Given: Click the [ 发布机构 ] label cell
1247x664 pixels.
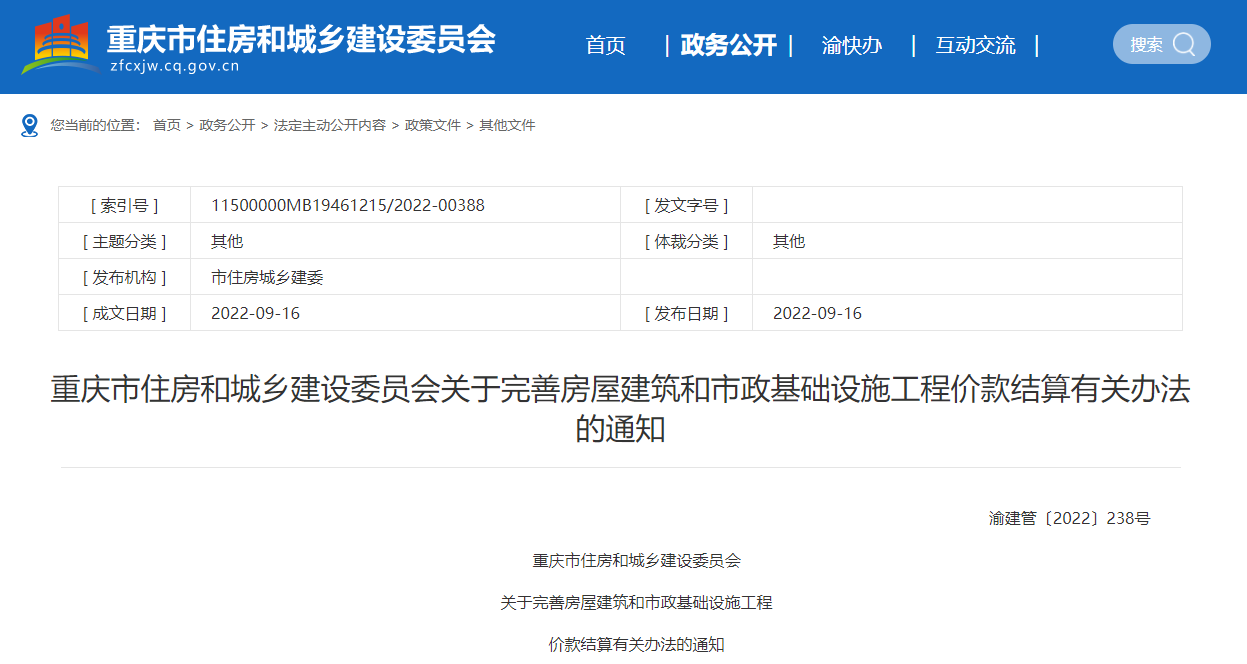Looking at the screenshot, I should click(x=125, y=277).
